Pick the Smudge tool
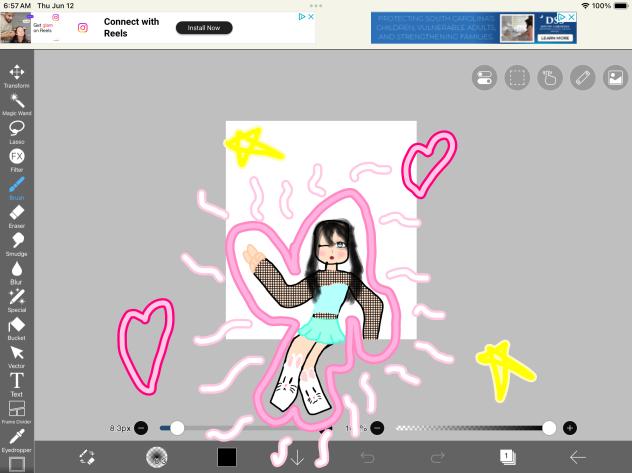Viewport: 632px width, 473px height. 17,244
